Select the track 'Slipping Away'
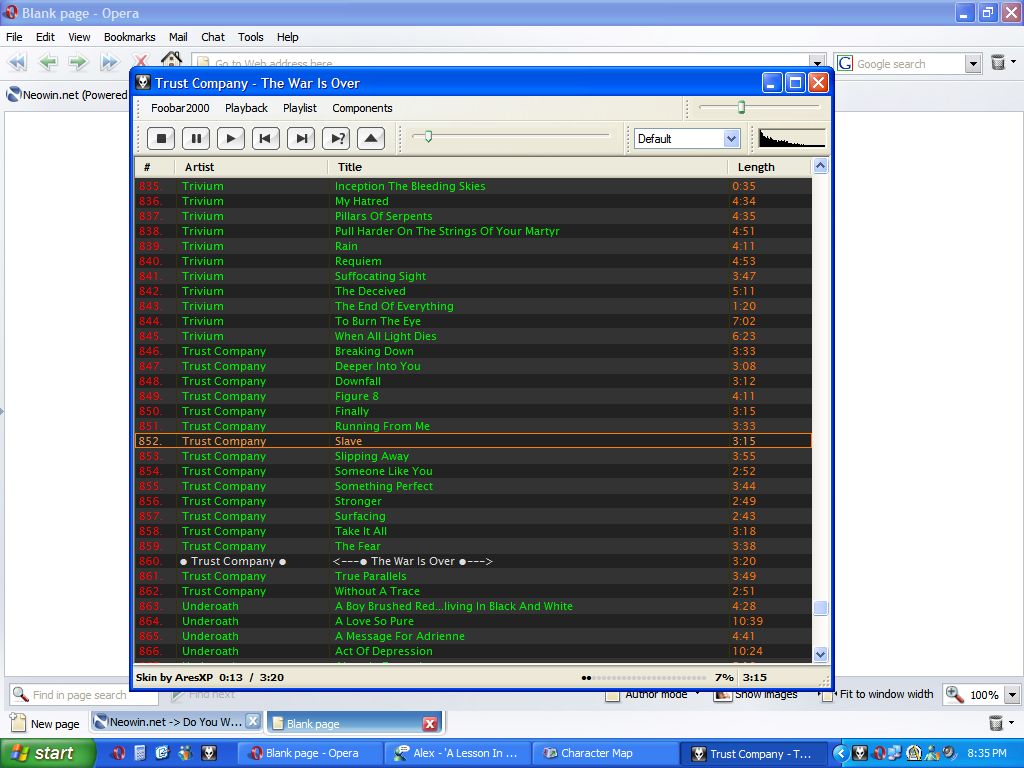The width and height of the screenshot is (1024, 768). tap(371, 456)
